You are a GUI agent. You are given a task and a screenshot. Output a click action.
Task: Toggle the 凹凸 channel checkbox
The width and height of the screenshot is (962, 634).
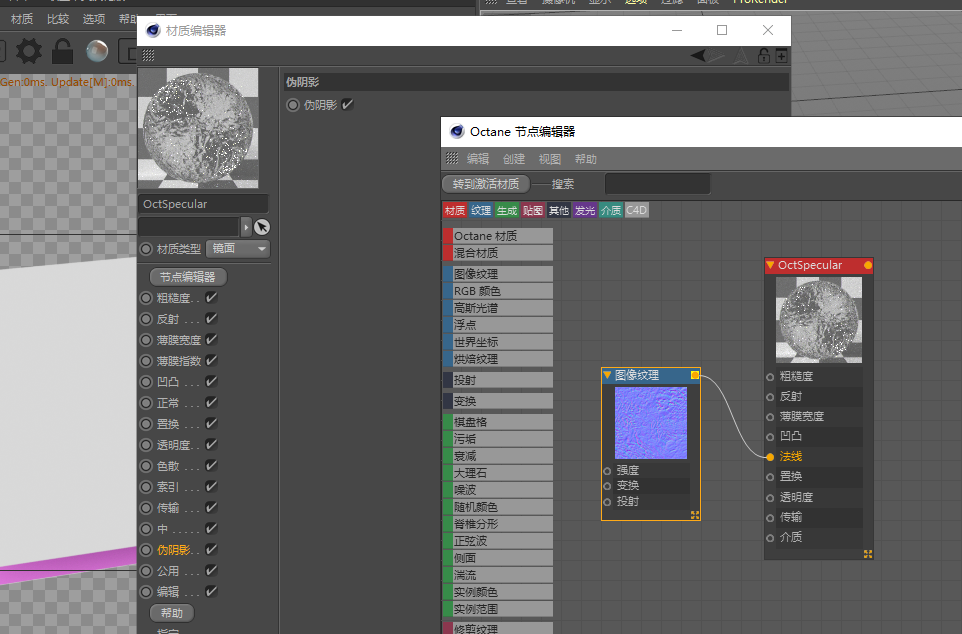(x=211, y=382)
